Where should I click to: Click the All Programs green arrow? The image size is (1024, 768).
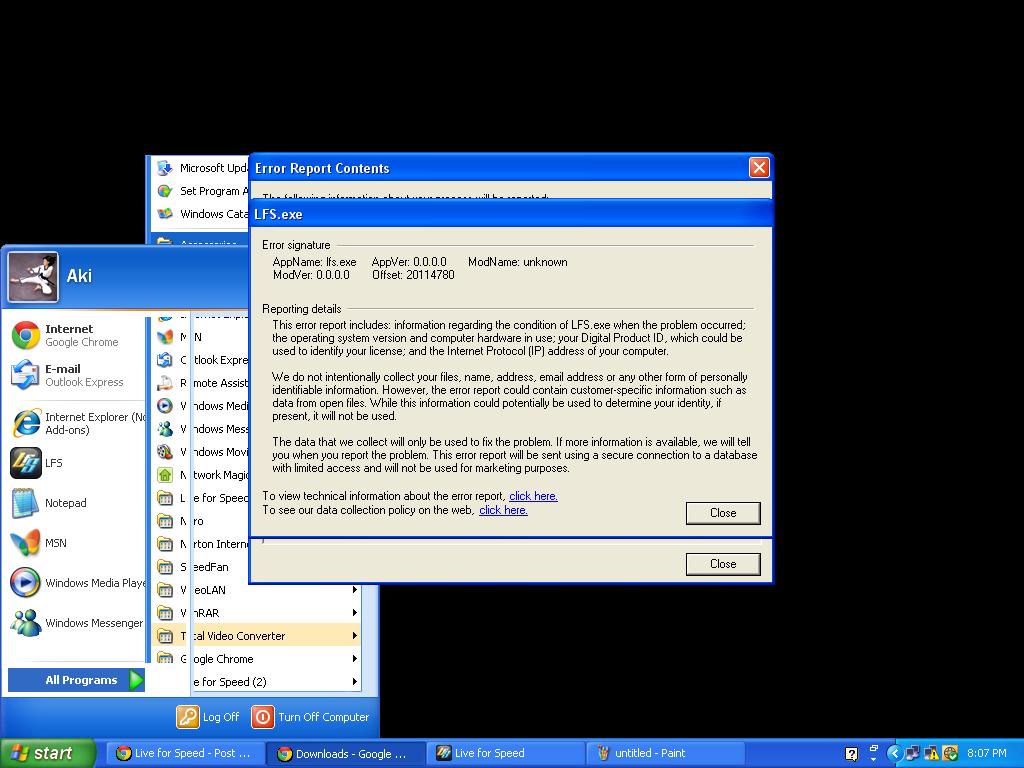[136, 680]
